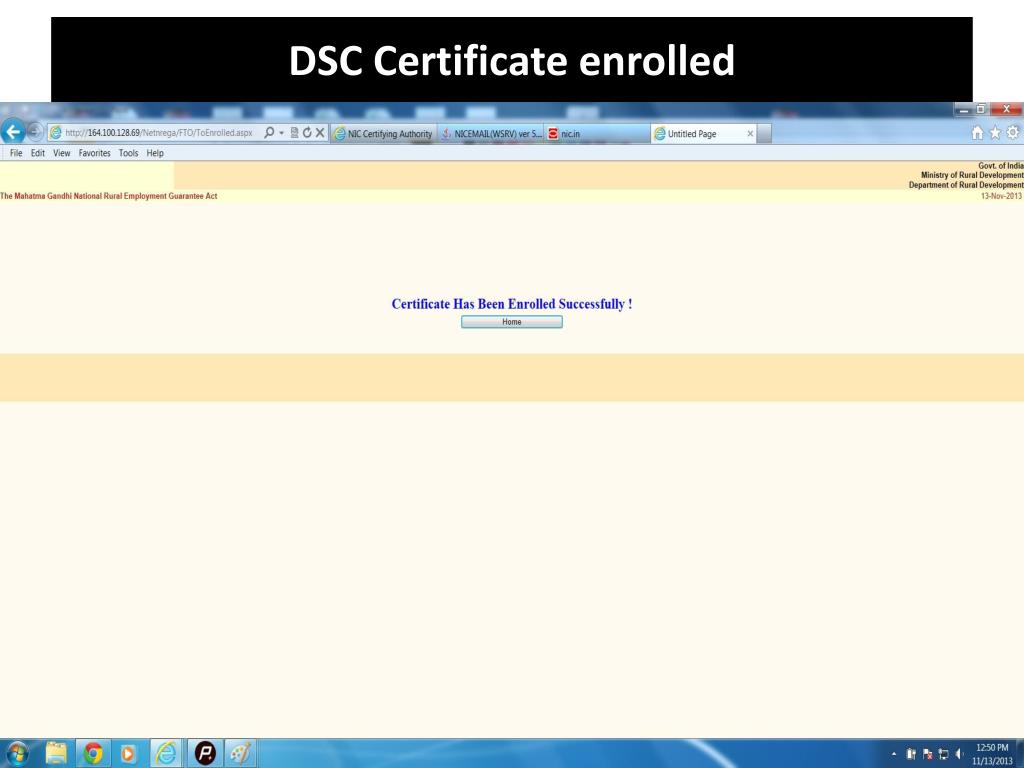Viewport: 1024px width, 768px height.
Task: Click the 'Ministry of Rural Development' text
Action: pyautogui.click(x=972, y=175)
